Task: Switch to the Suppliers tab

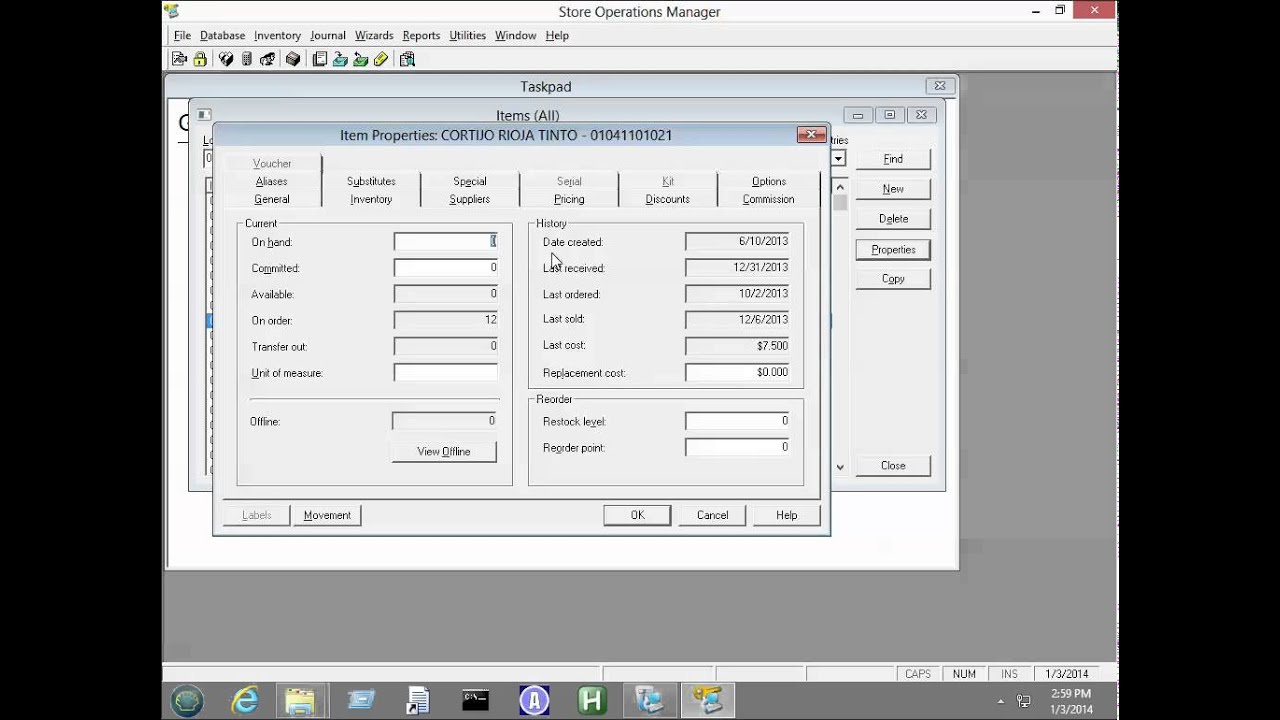Action: (470, 199)
